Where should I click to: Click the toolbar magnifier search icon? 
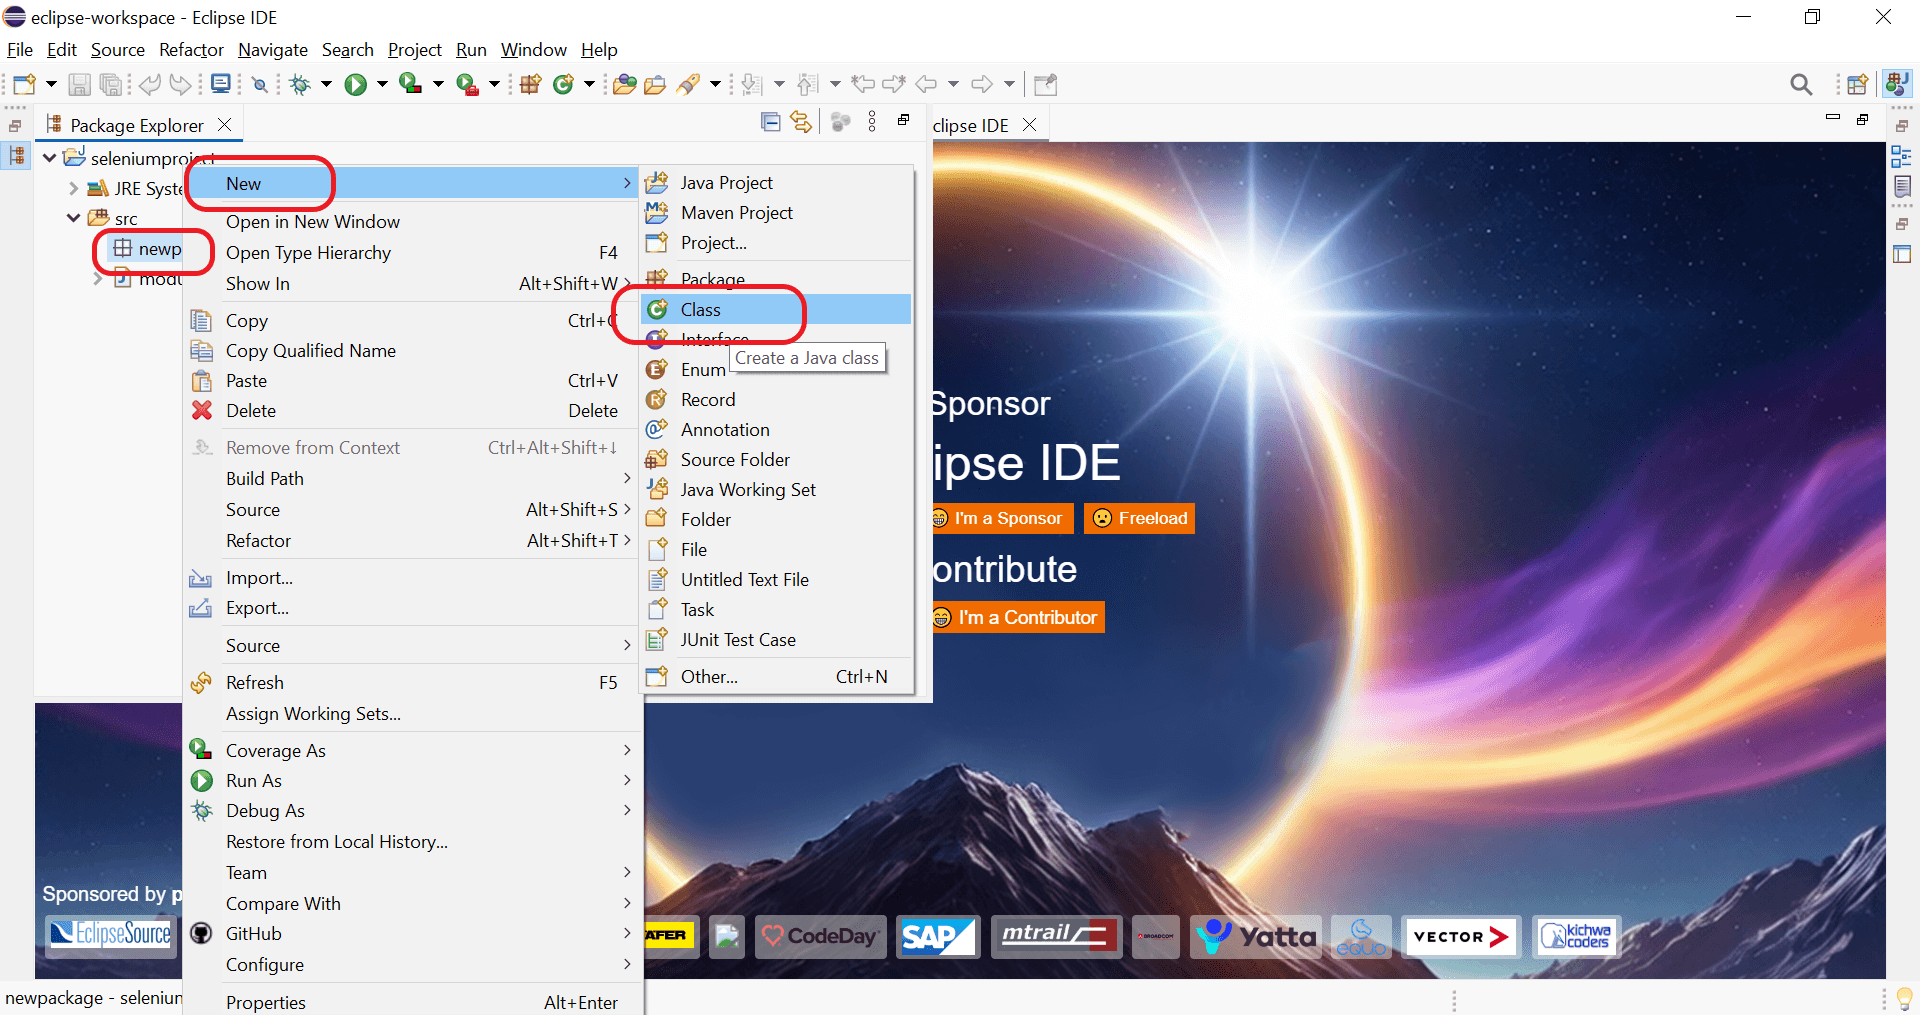(x=1801, y=85)
